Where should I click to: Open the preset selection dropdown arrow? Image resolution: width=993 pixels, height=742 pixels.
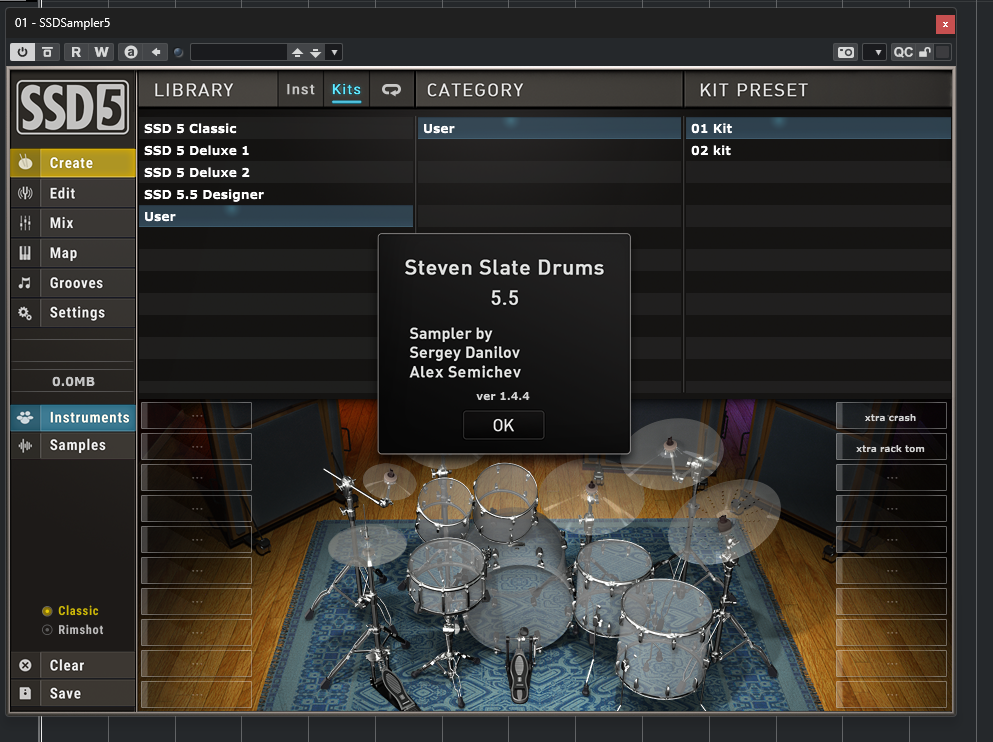334,51
